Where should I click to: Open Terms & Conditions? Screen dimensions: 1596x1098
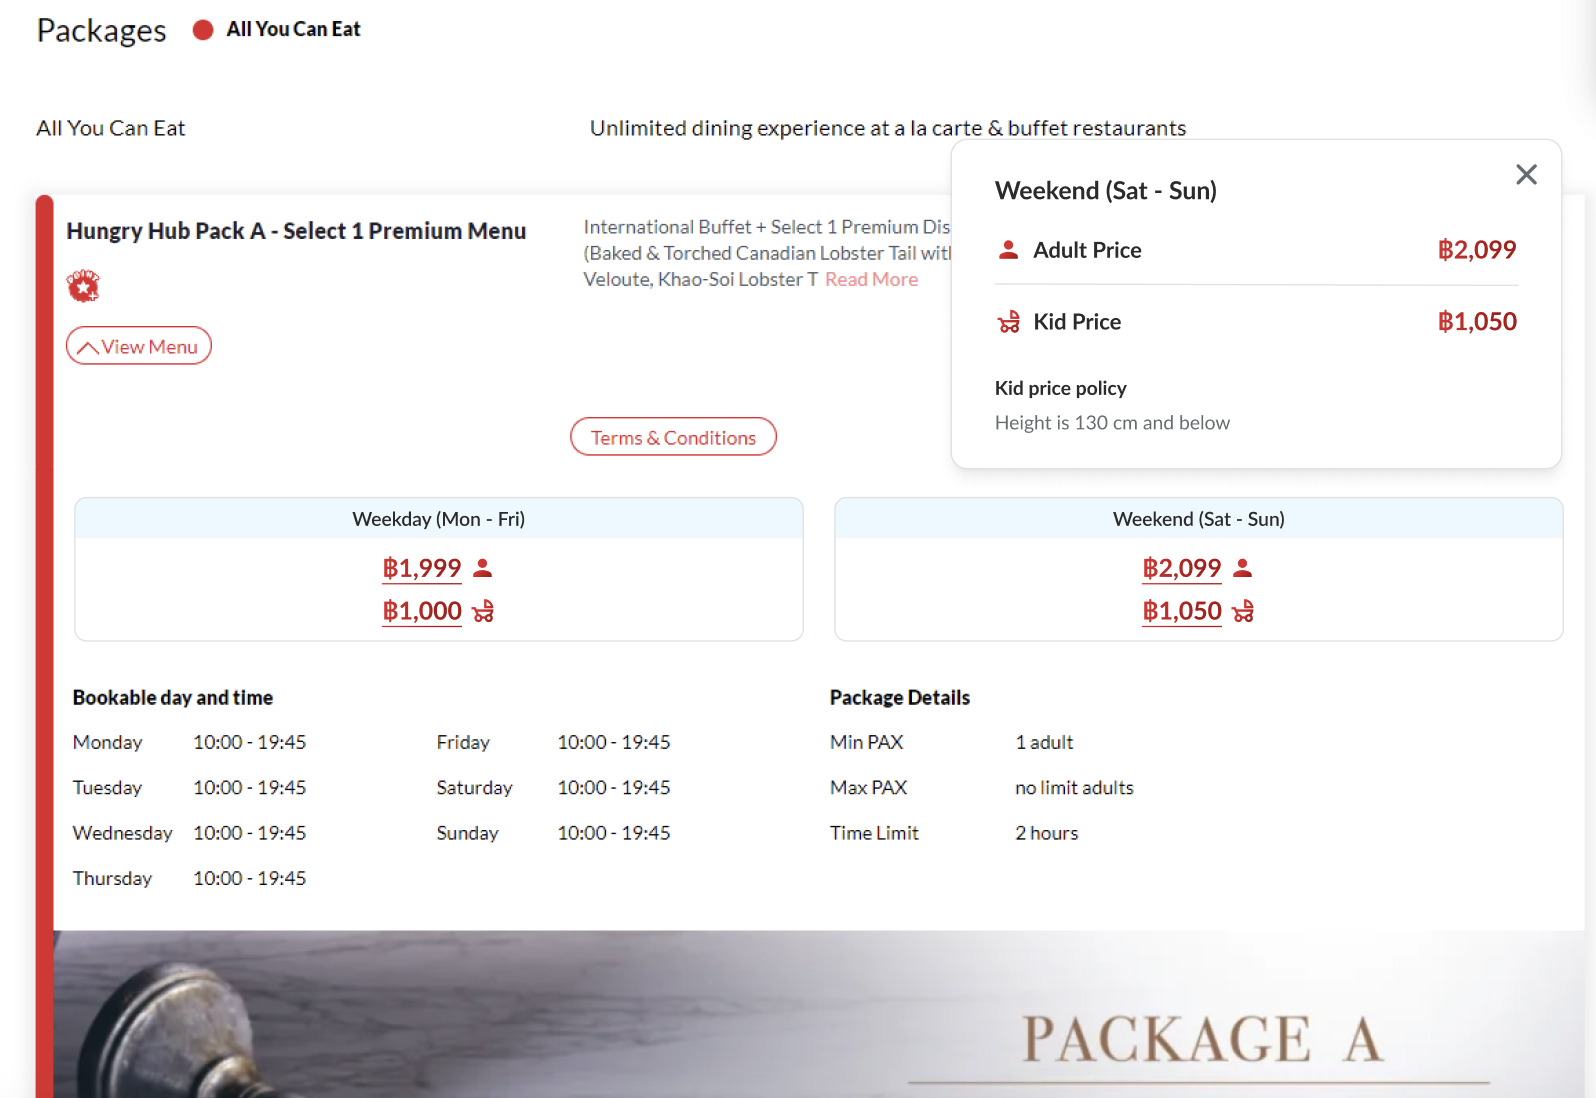[x=673, y=437]
